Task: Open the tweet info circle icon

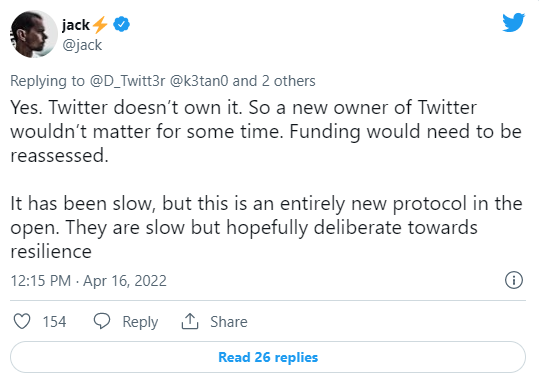Action: tap(514, 280)
